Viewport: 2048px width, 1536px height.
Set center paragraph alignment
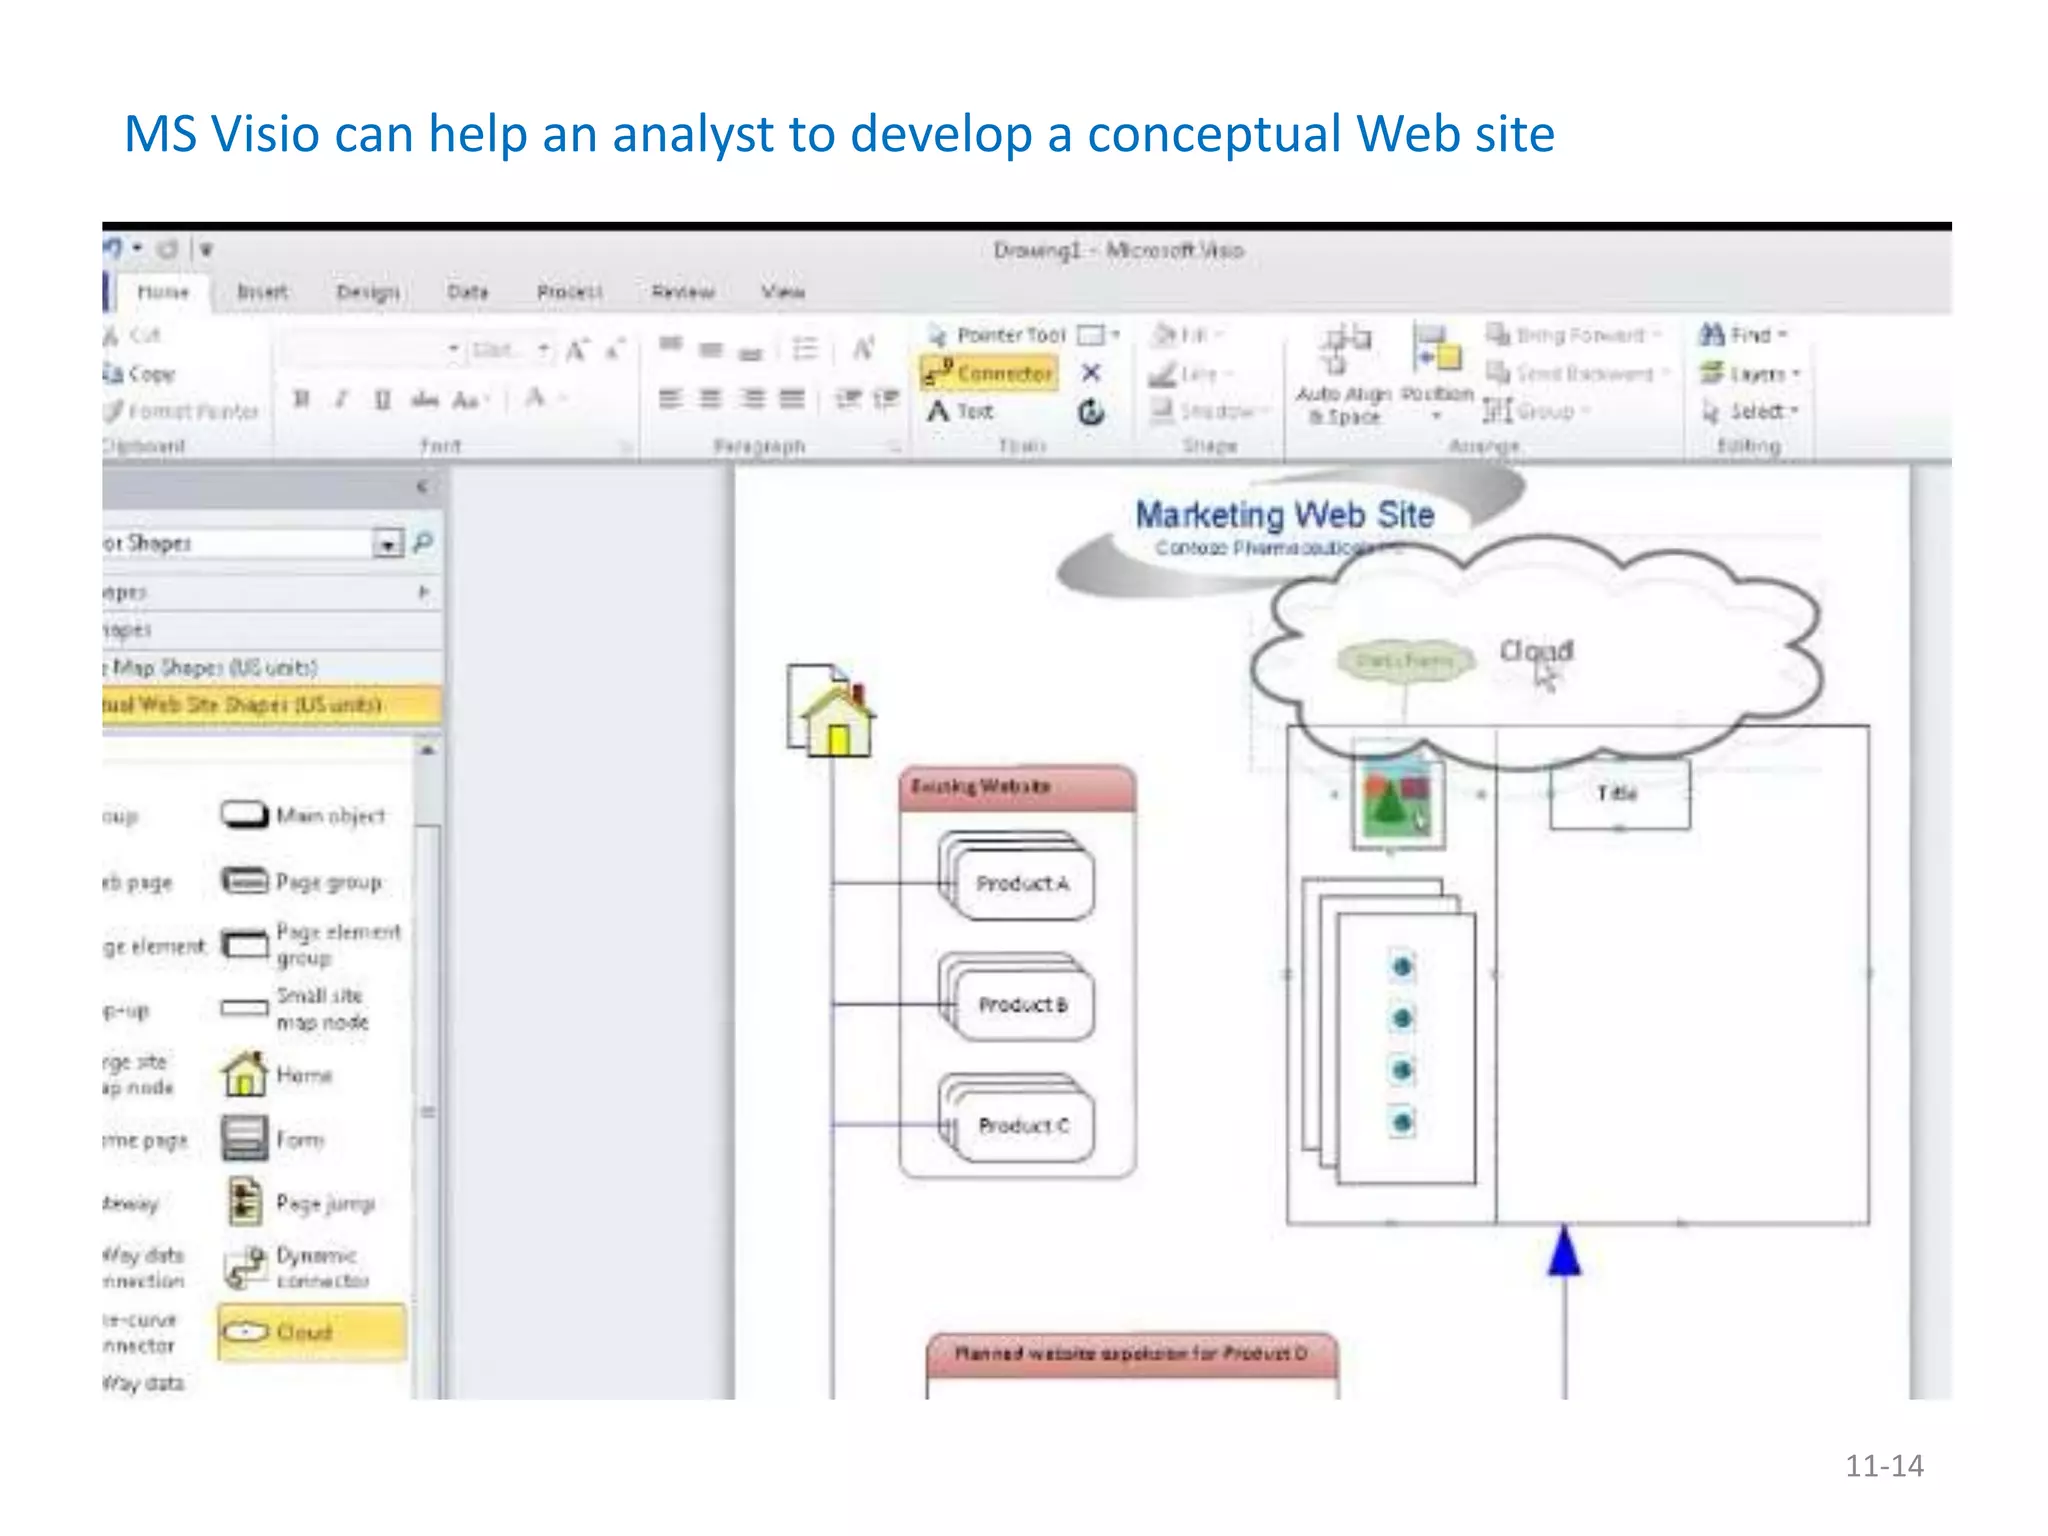pos(710,399)
